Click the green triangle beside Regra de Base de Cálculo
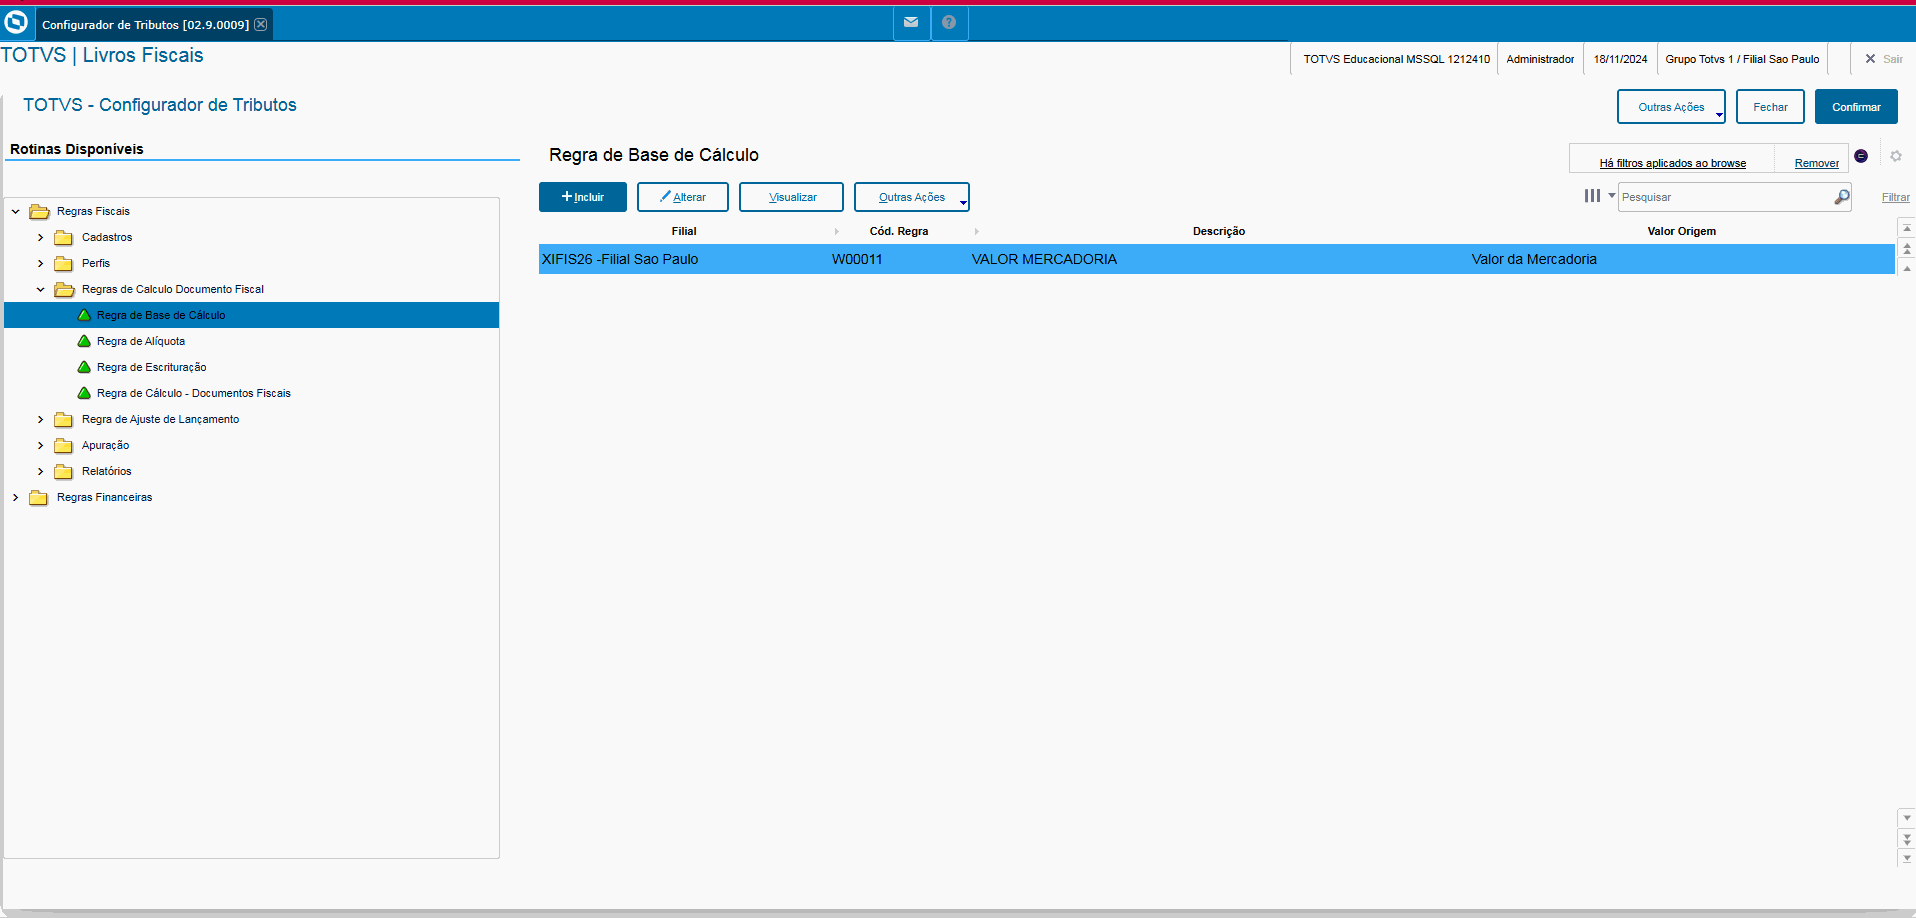 point(85,315)
